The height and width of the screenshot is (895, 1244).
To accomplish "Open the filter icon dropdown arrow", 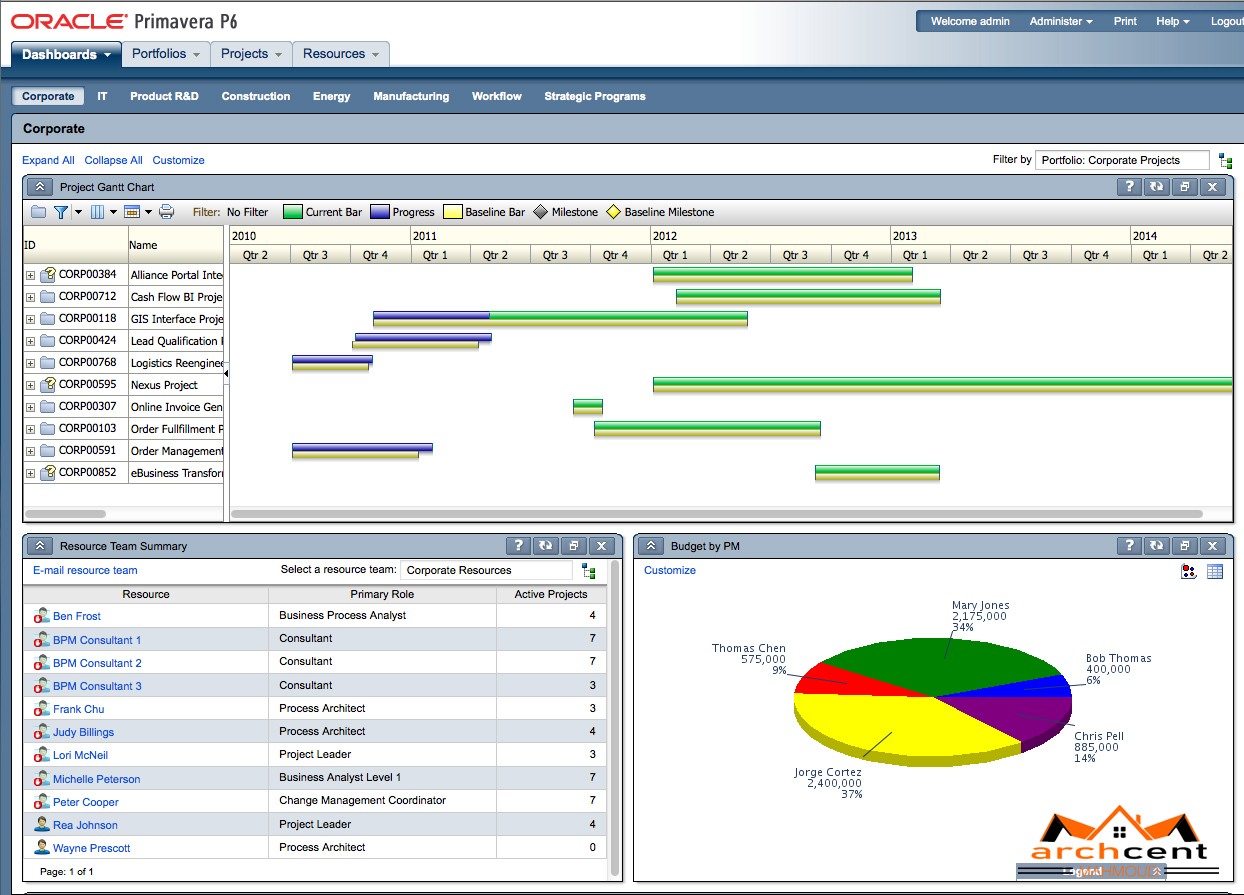I will pos(78,212).
